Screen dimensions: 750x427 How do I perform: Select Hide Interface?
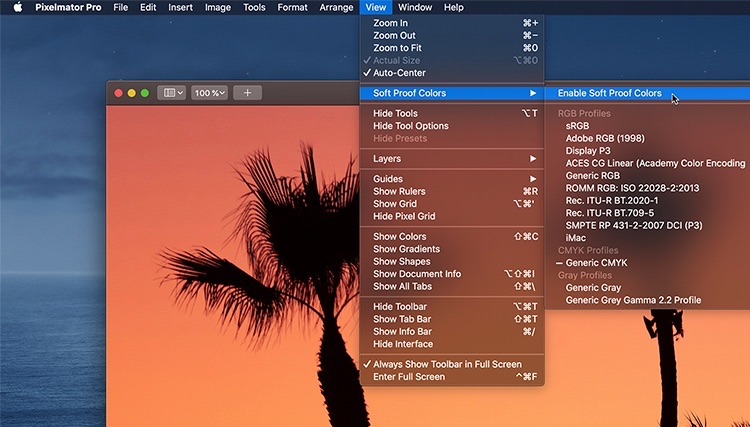(452, 344)
